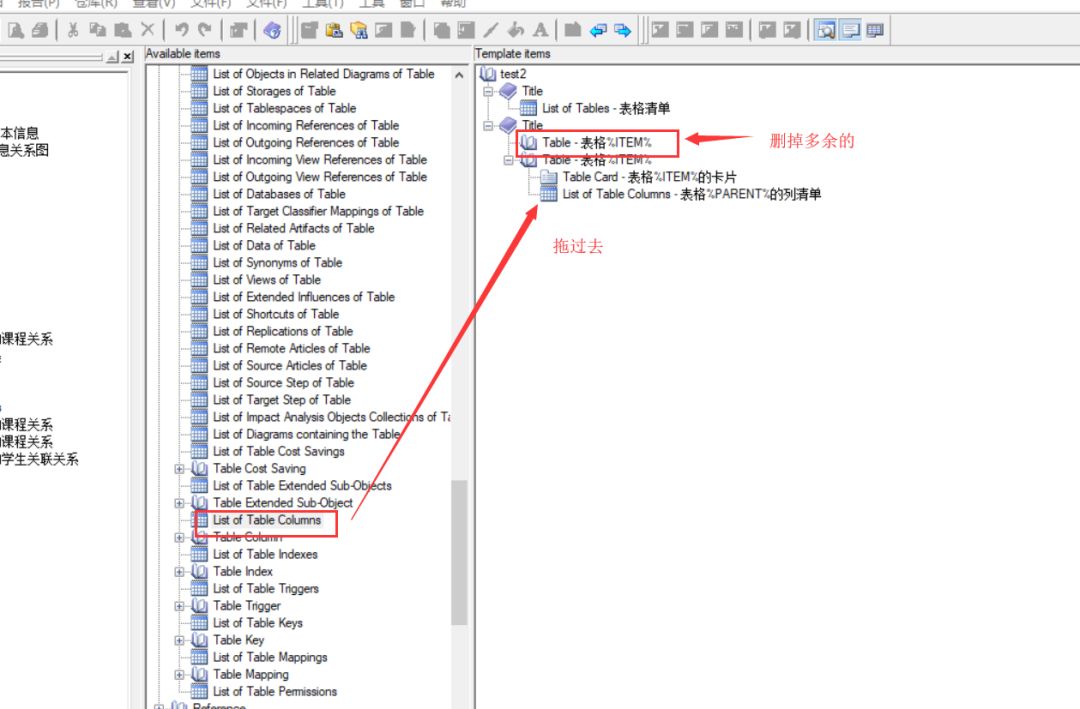This screenshot has width=1080, height=709.
Task: Select 'List of Table Columns' in Available items
Action: point(267,520)
